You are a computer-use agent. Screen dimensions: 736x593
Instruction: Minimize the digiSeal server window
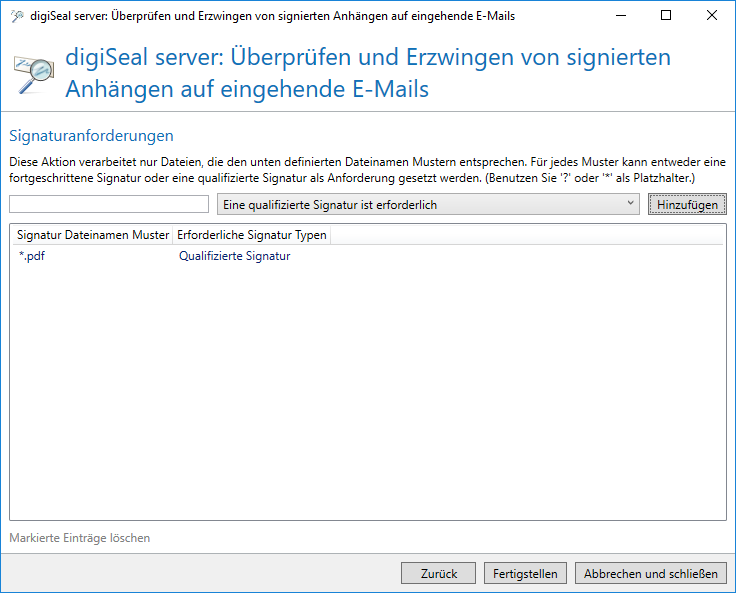(621, 15)
